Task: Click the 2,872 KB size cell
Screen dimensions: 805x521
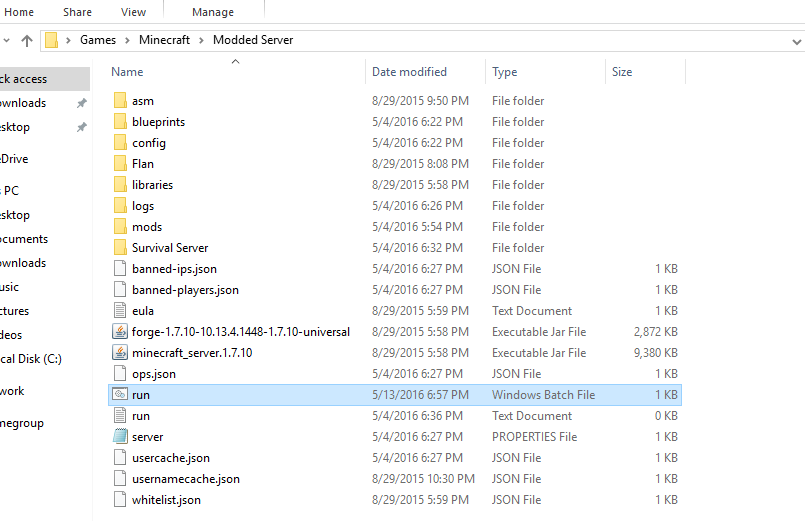Action: pos(656,332)
